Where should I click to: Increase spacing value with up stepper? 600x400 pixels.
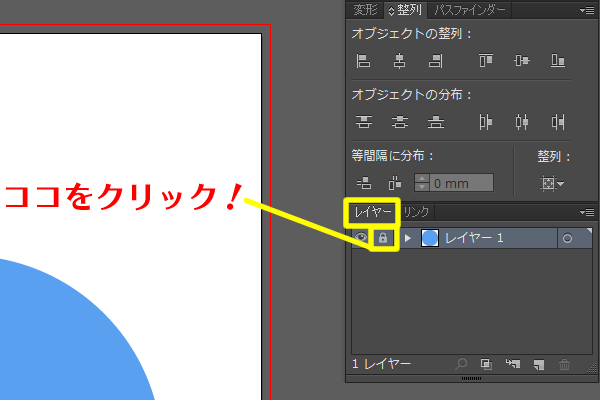[x=422, y=178]
